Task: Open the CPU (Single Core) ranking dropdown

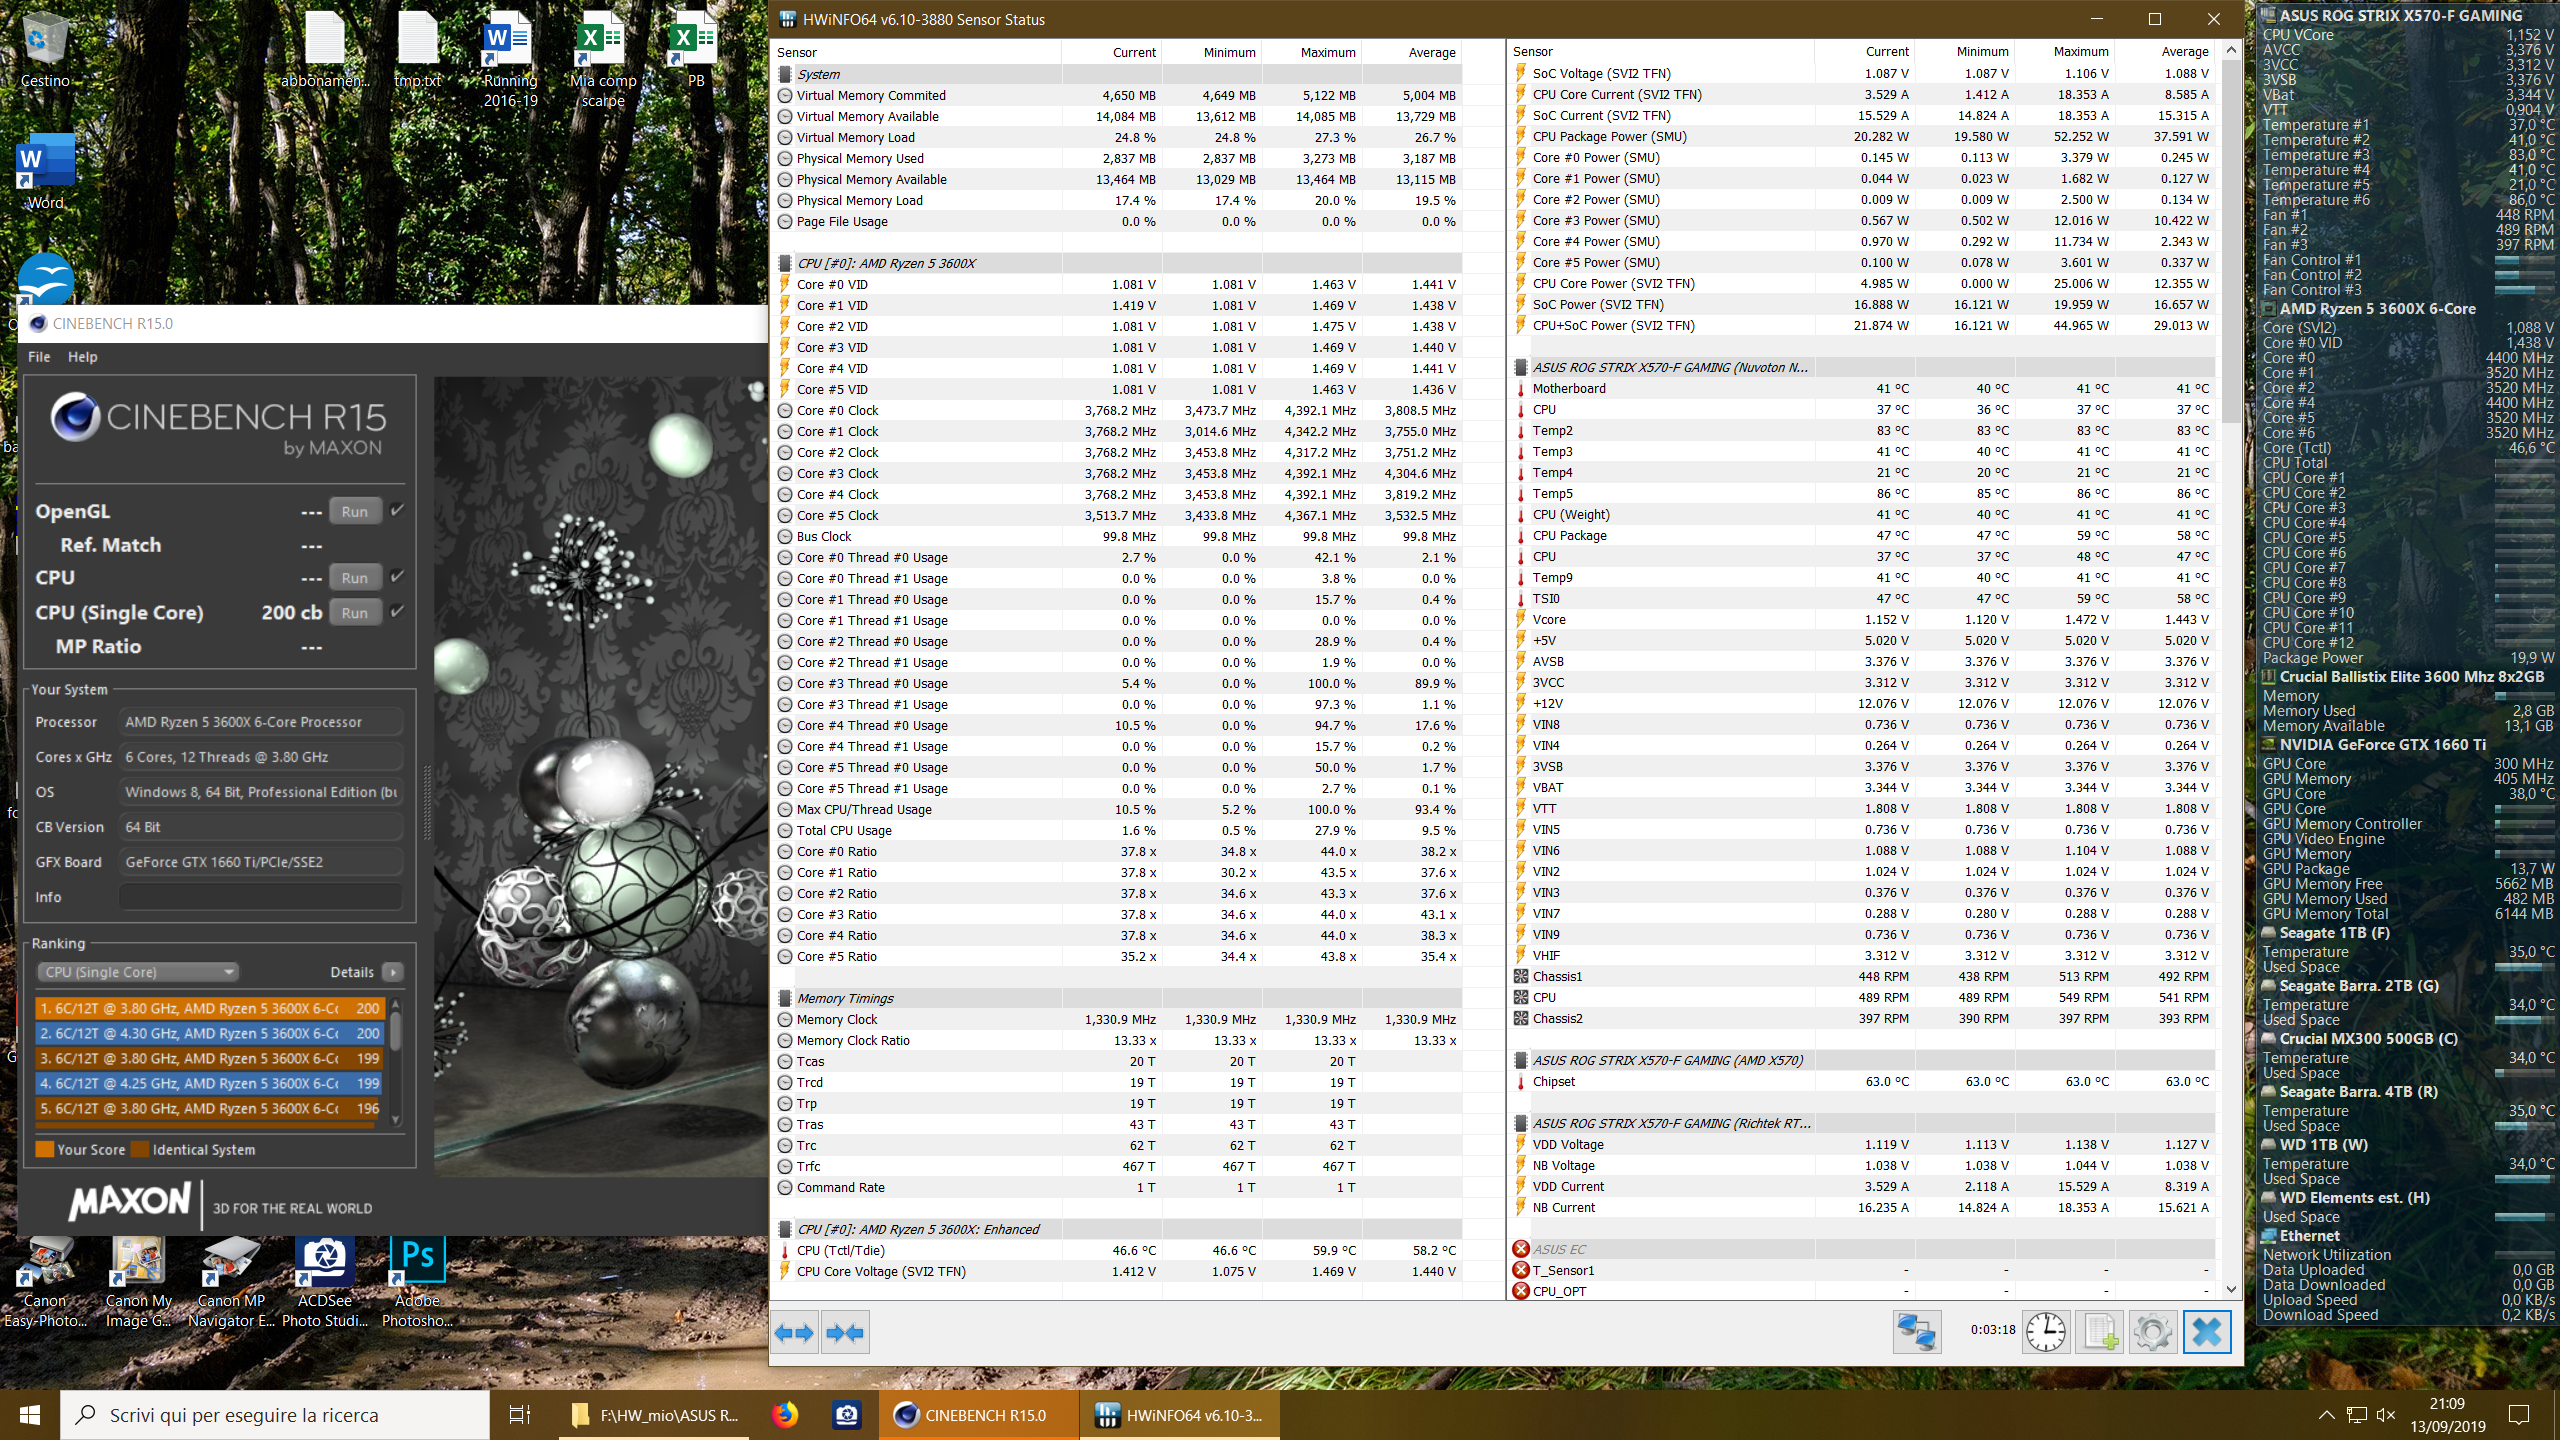Action: [138, 972]
